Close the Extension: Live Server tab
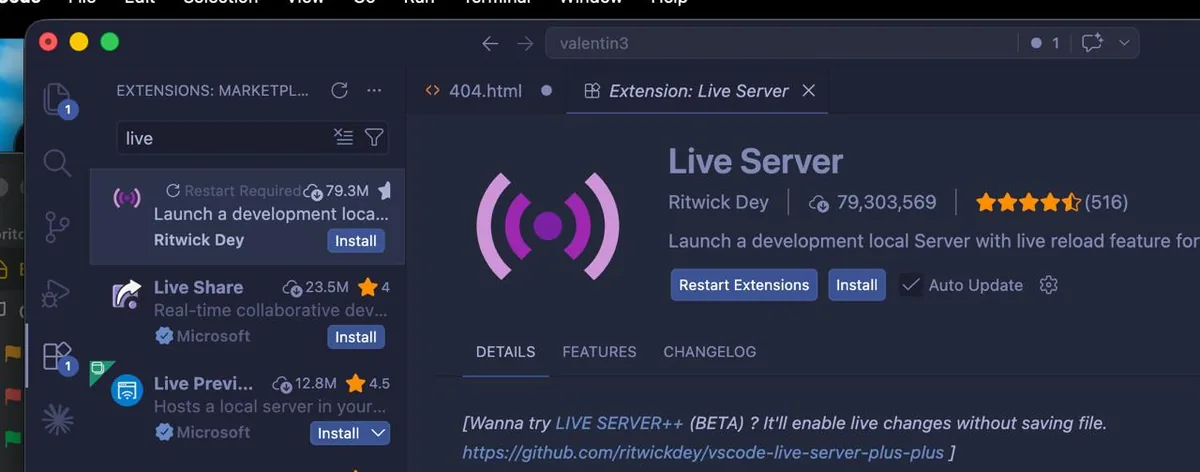The image size is (1200, 472). click(x=809, y=90)
